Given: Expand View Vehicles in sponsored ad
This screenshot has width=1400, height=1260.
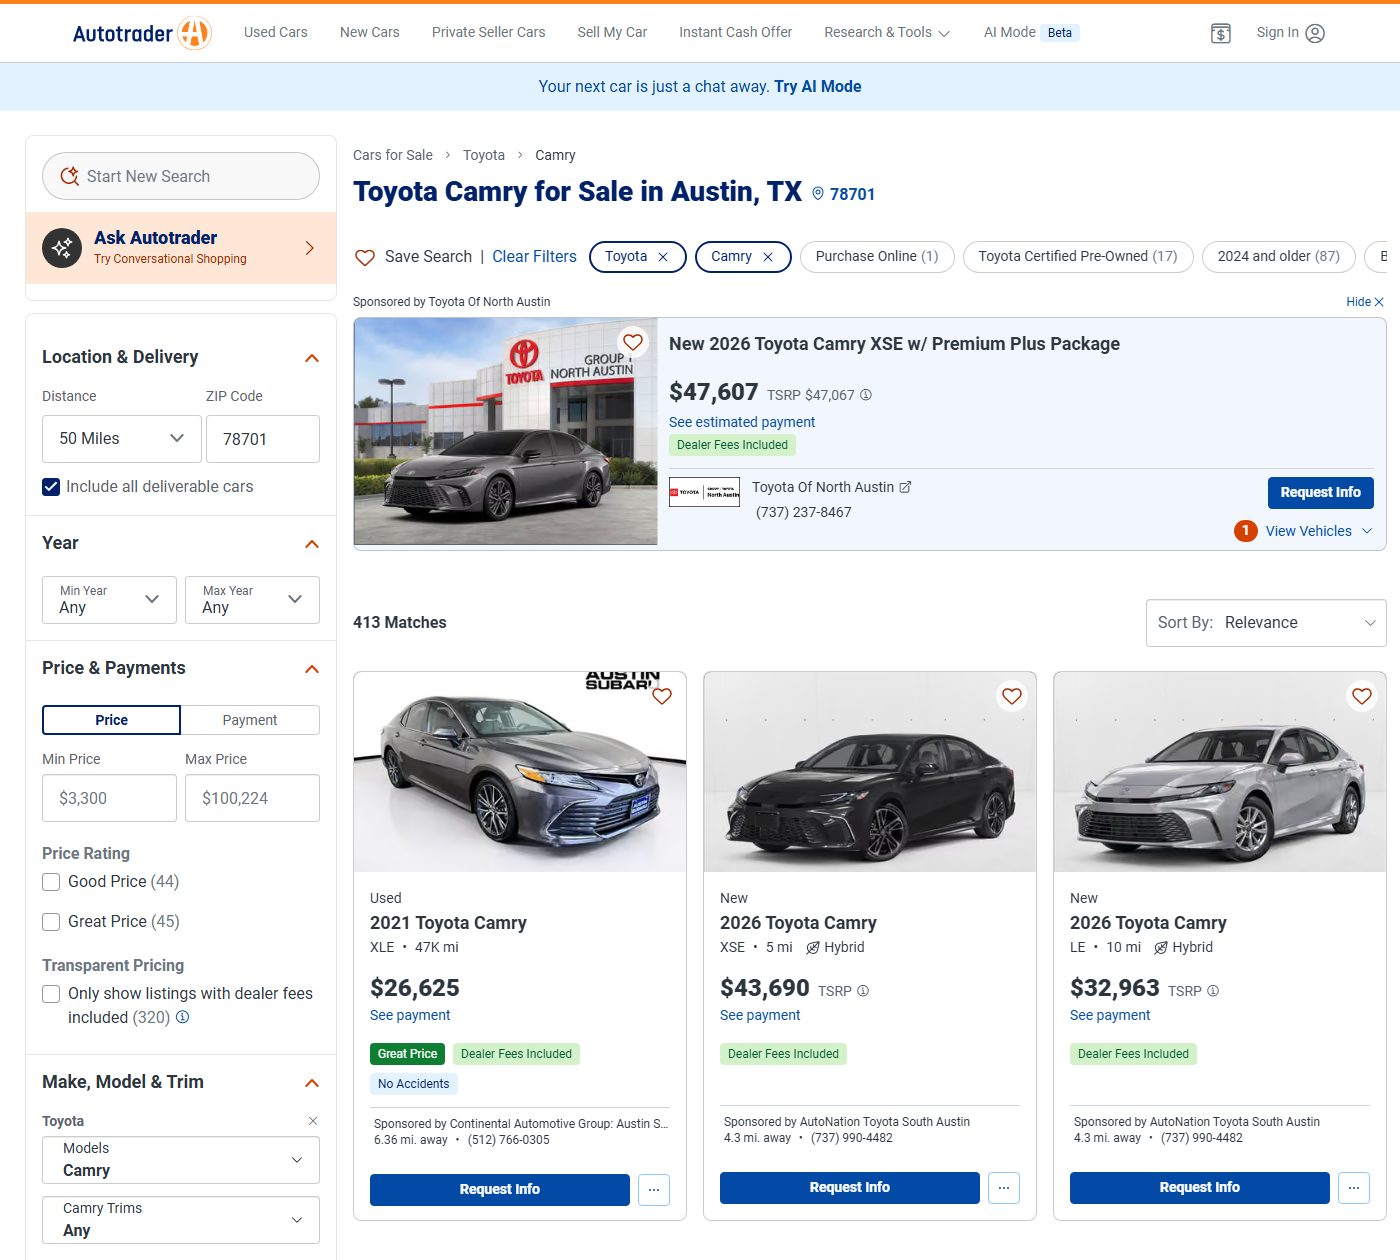Looking at the screenshot, I should point(1319,531).
